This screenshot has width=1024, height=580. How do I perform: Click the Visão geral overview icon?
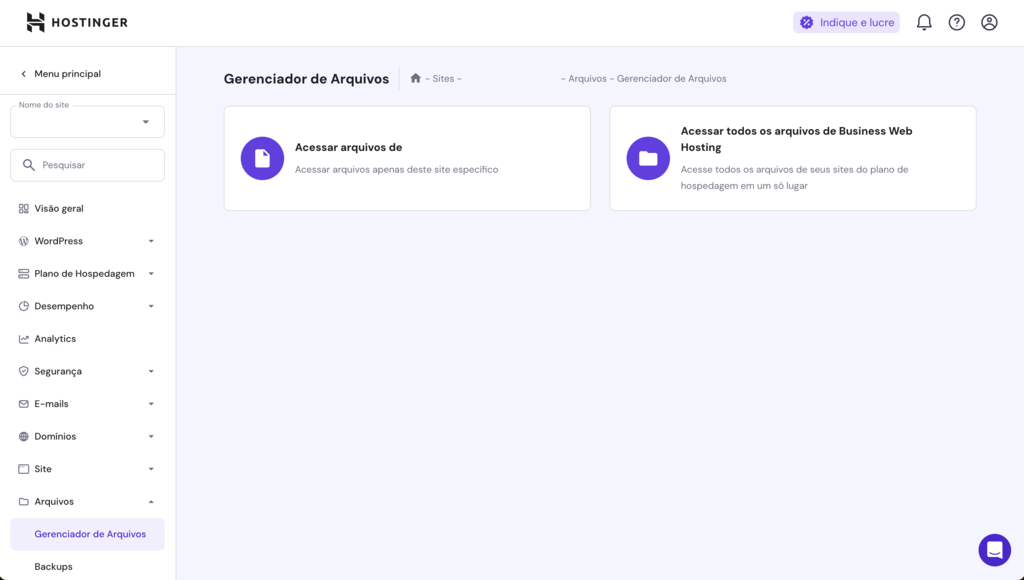pyautogui.click(x=22, y=208)
